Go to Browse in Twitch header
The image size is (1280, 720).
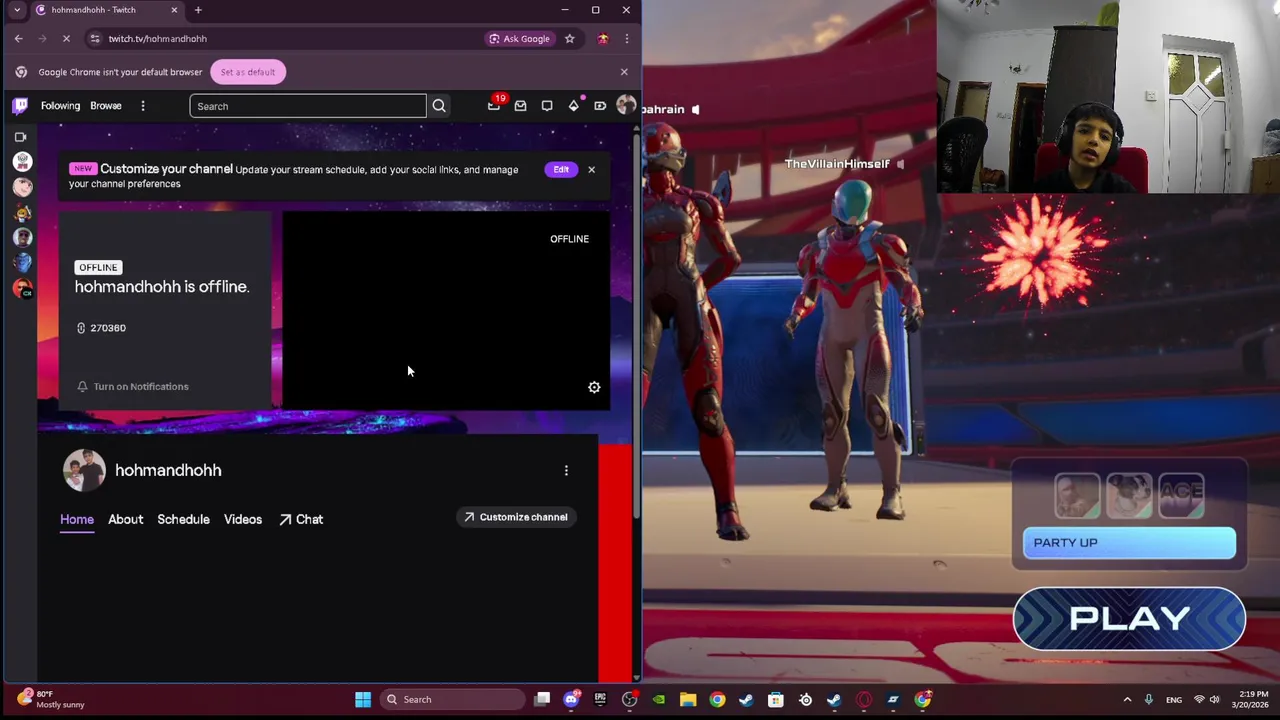106,106
